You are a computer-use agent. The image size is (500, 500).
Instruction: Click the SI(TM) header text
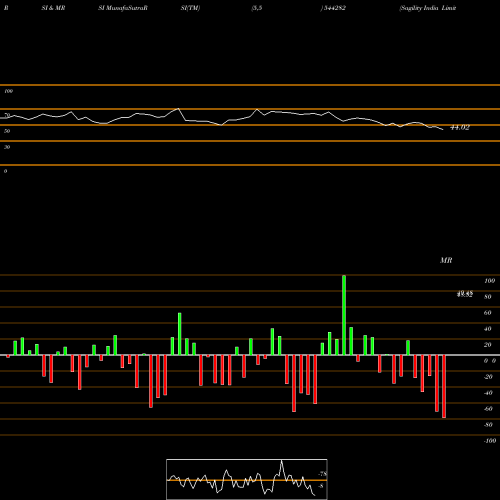190,8
